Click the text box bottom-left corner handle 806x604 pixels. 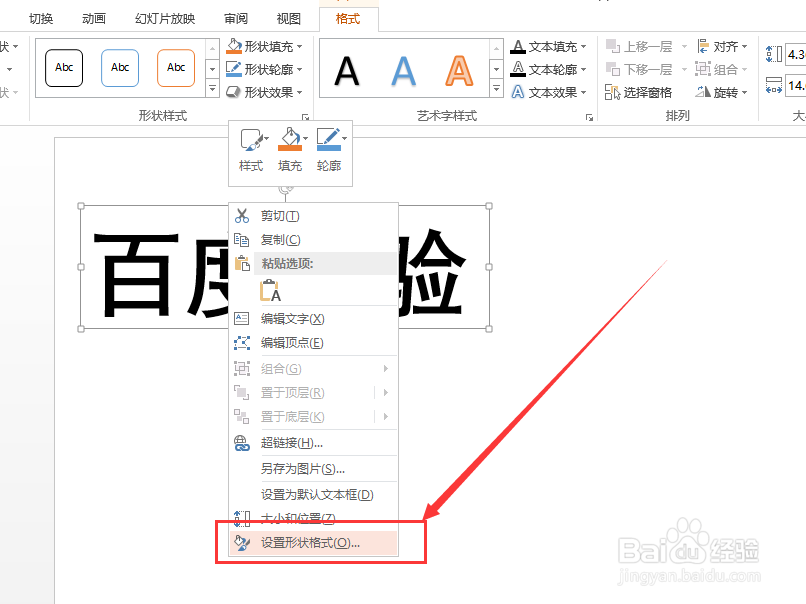[81, 329]
